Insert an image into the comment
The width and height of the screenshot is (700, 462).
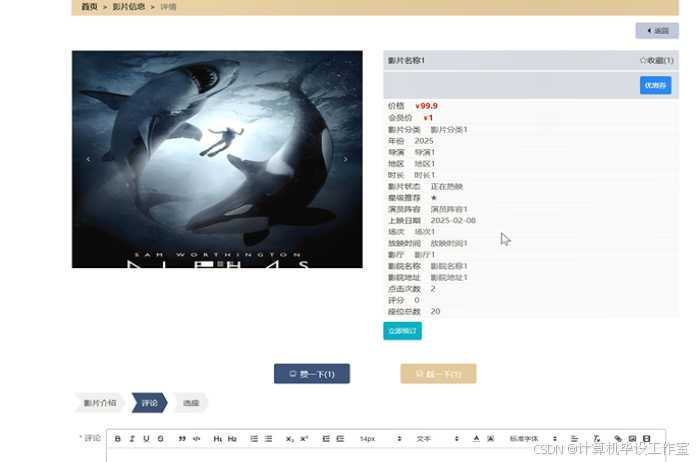pyautogui.click(x=632, y=439)
